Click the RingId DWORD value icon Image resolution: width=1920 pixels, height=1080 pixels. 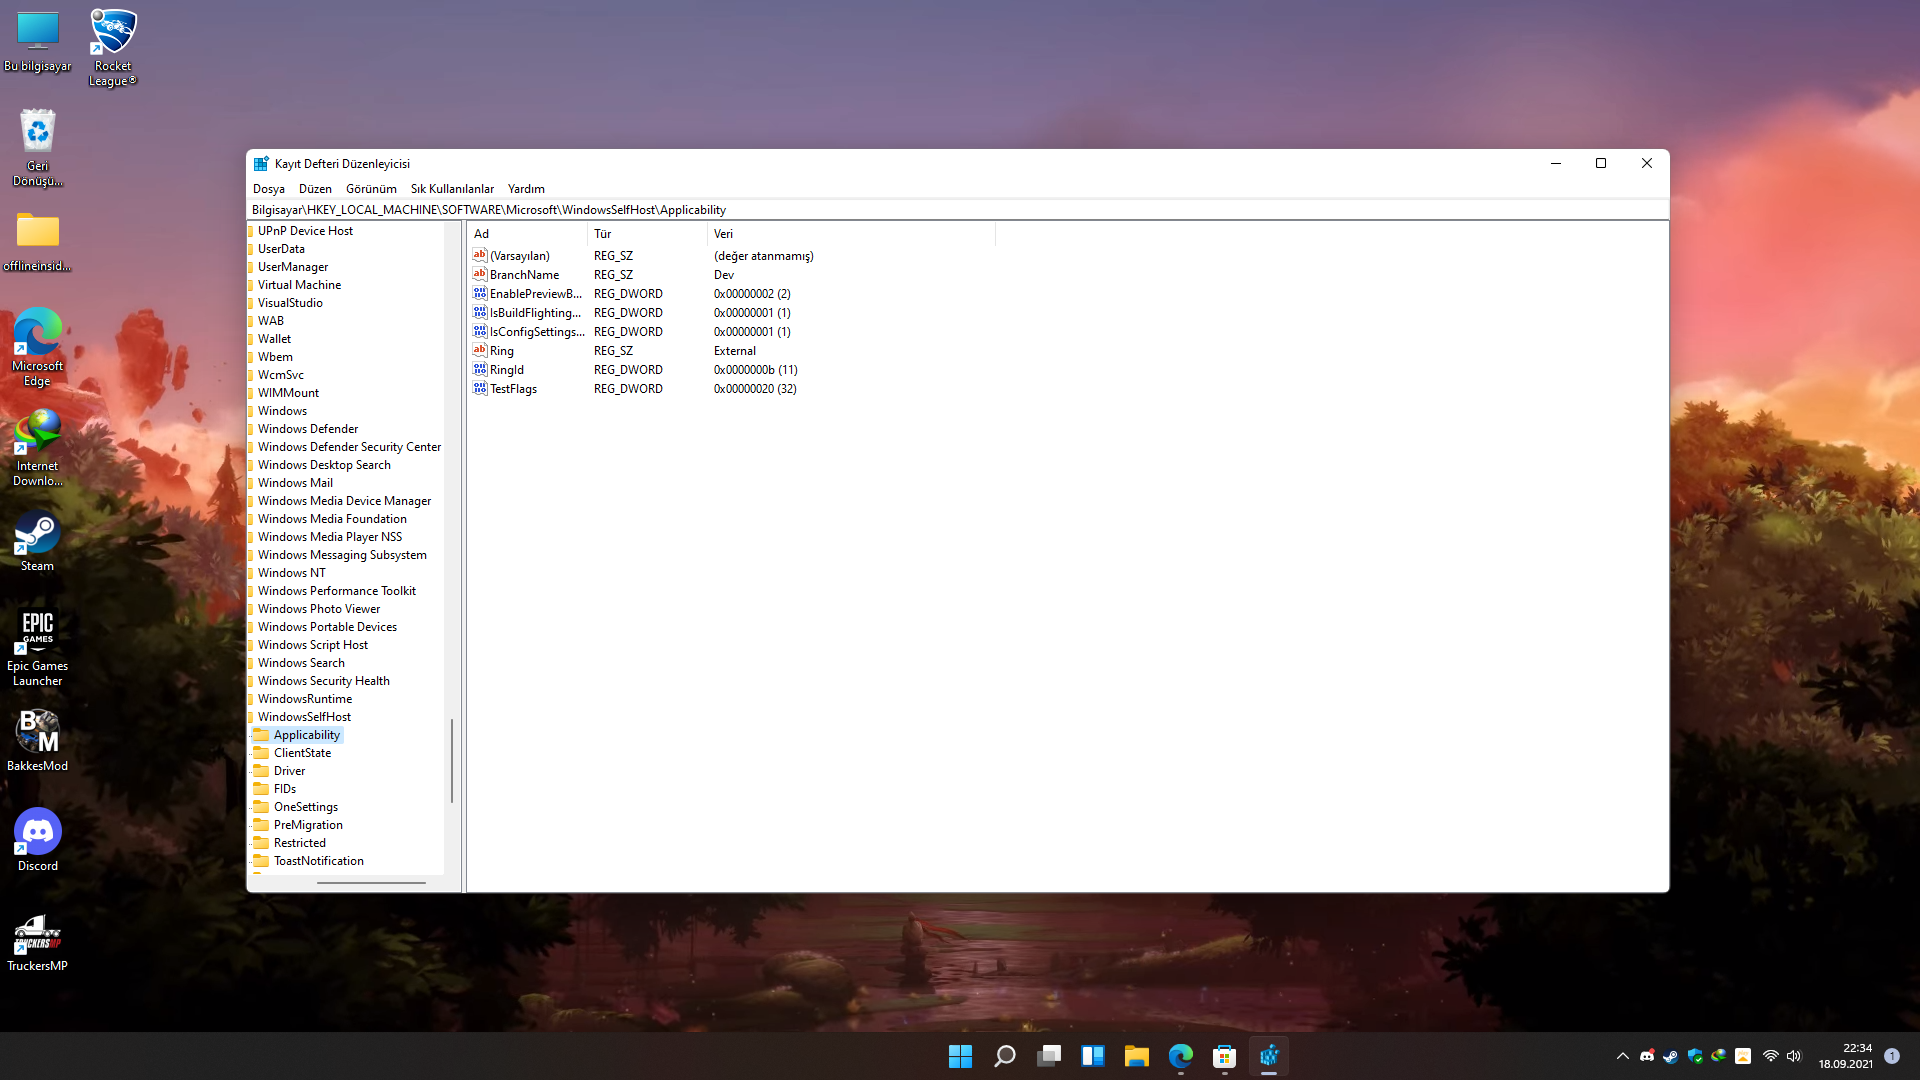click(x=479, y=370)
